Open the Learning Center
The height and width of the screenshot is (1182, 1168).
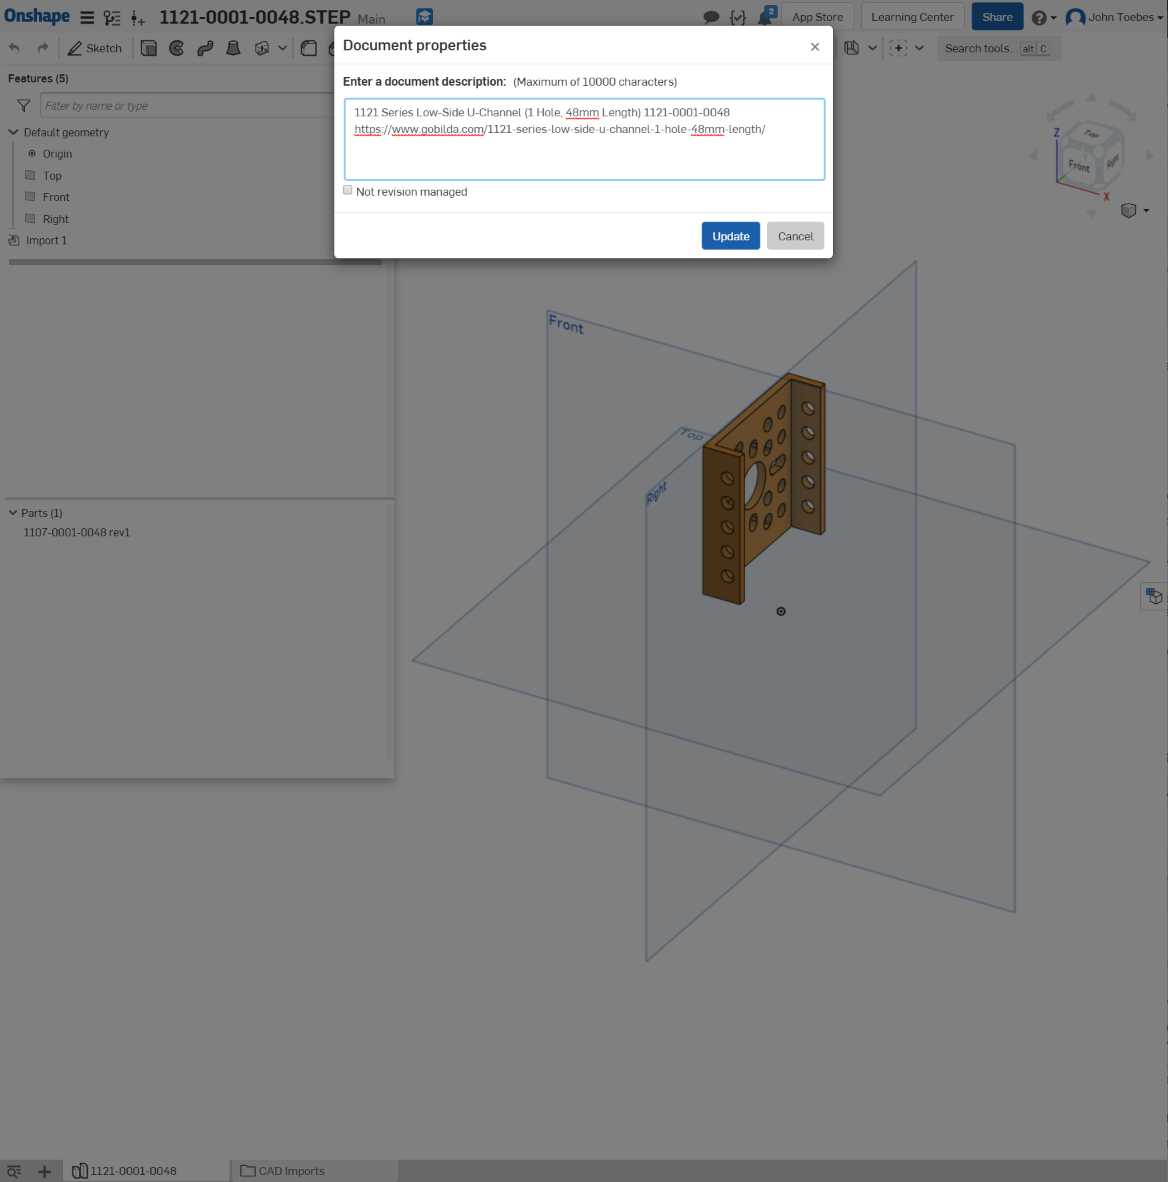coord(912,17)
